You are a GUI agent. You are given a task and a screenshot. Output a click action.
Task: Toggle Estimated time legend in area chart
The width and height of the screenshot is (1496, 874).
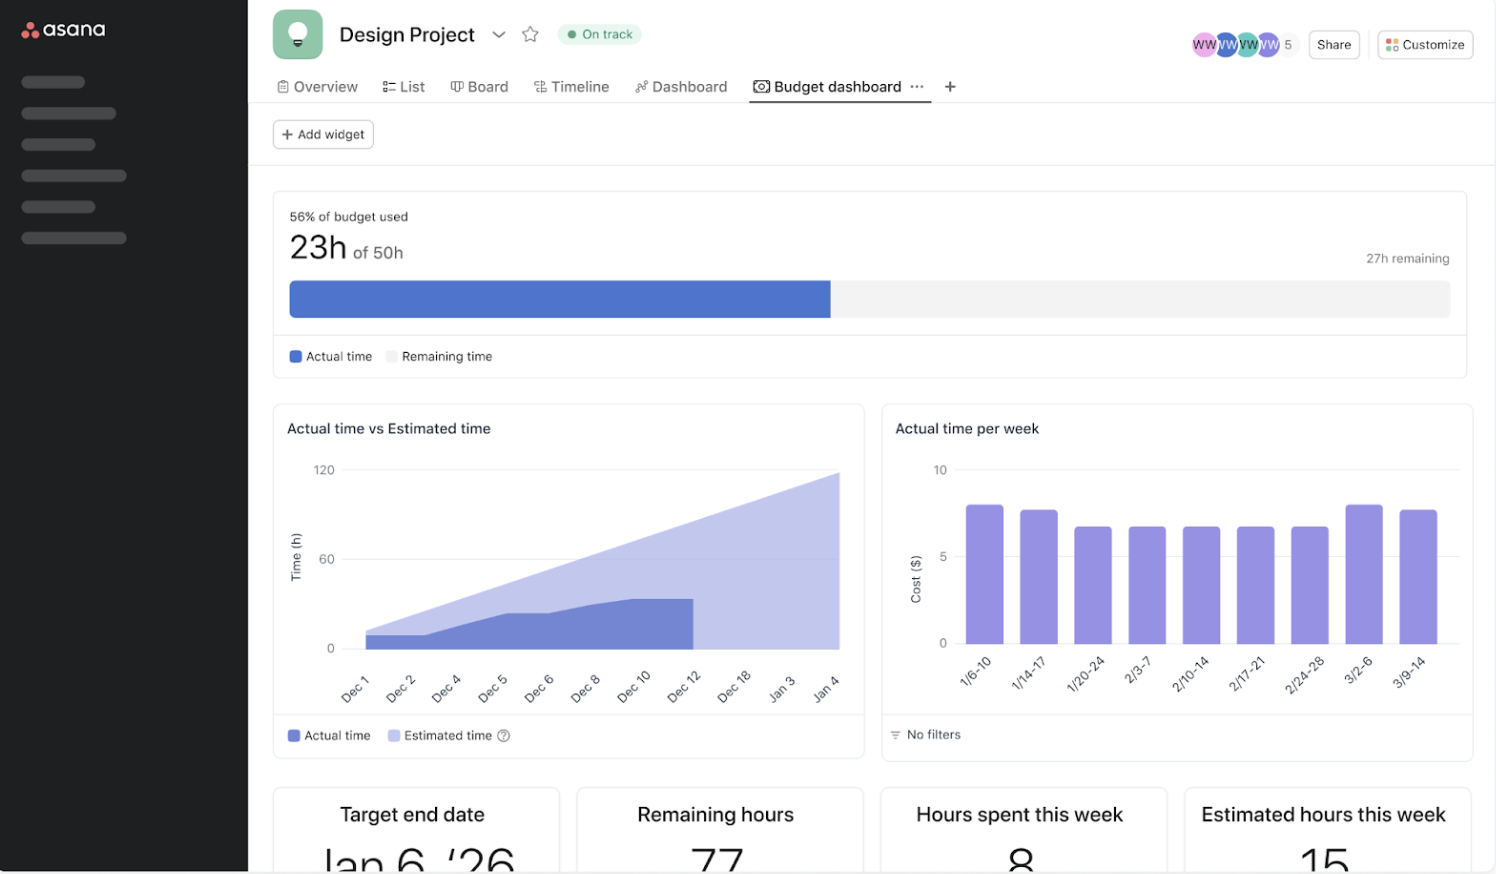[x=440, y=736]
